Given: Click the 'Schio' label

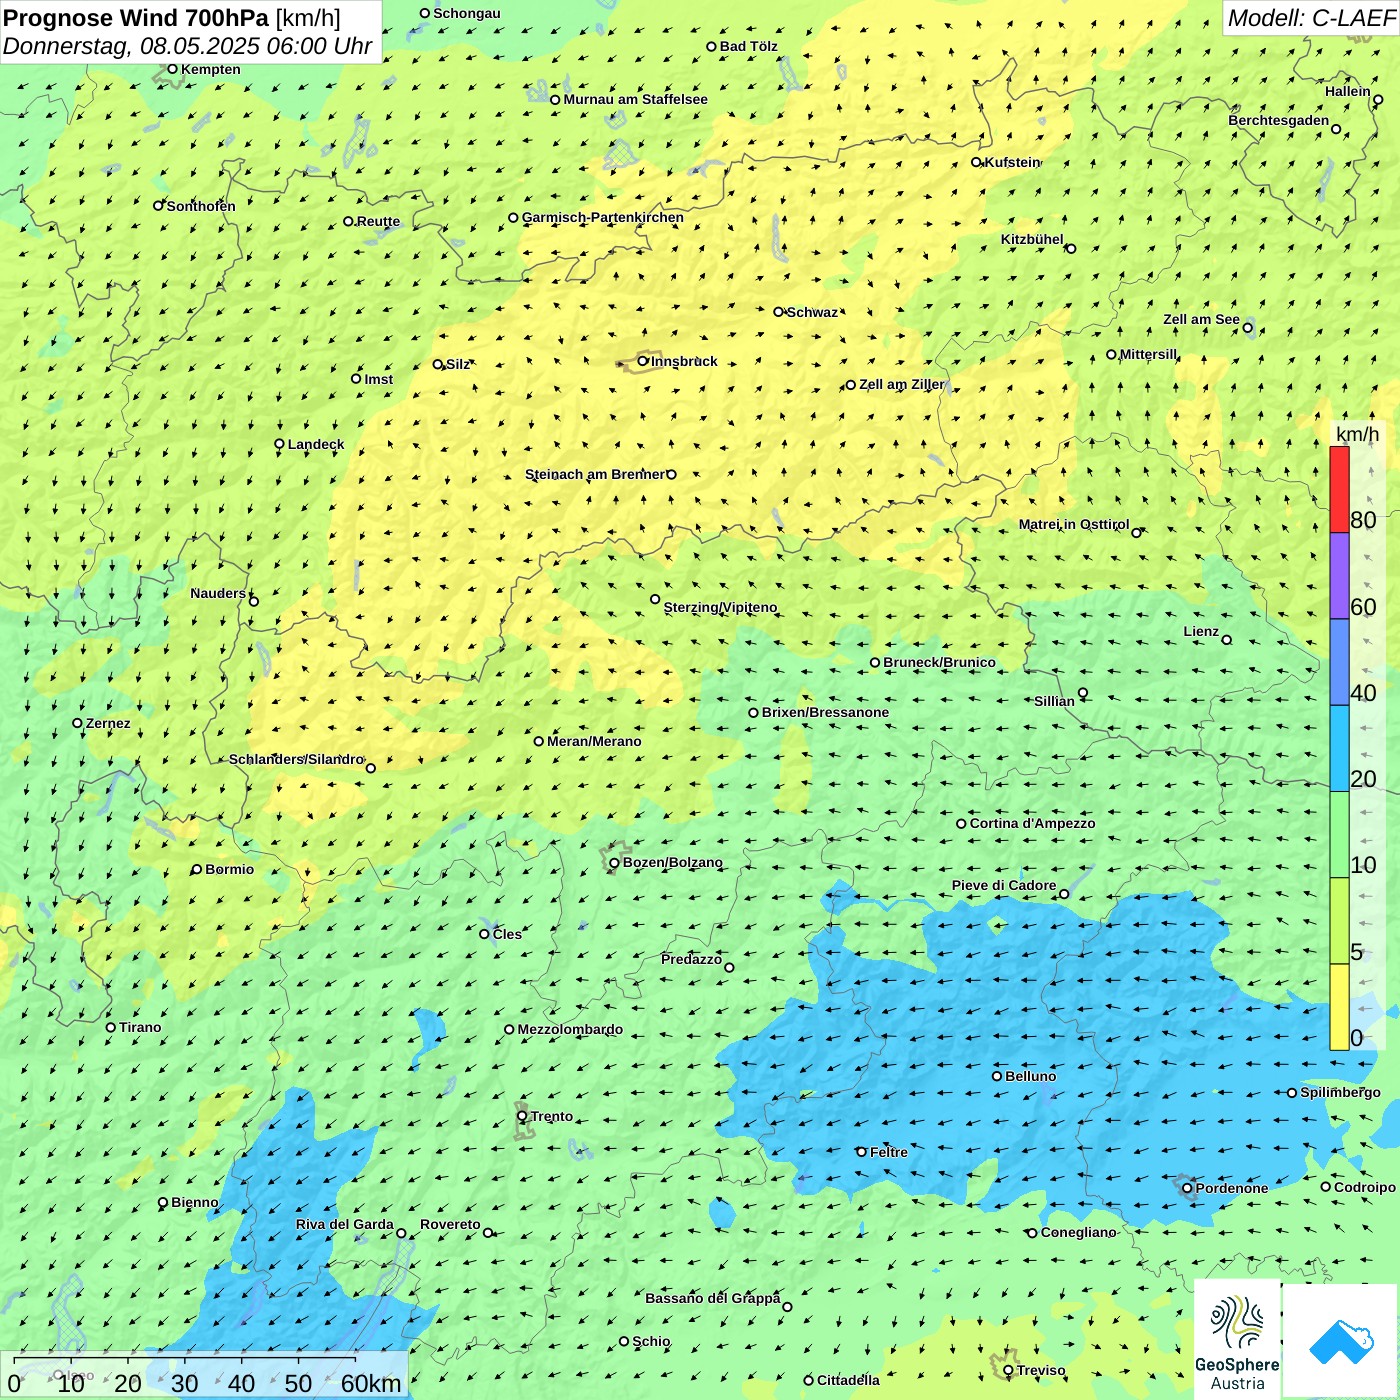Looking at the screenshot, I should click(652, 1341).
